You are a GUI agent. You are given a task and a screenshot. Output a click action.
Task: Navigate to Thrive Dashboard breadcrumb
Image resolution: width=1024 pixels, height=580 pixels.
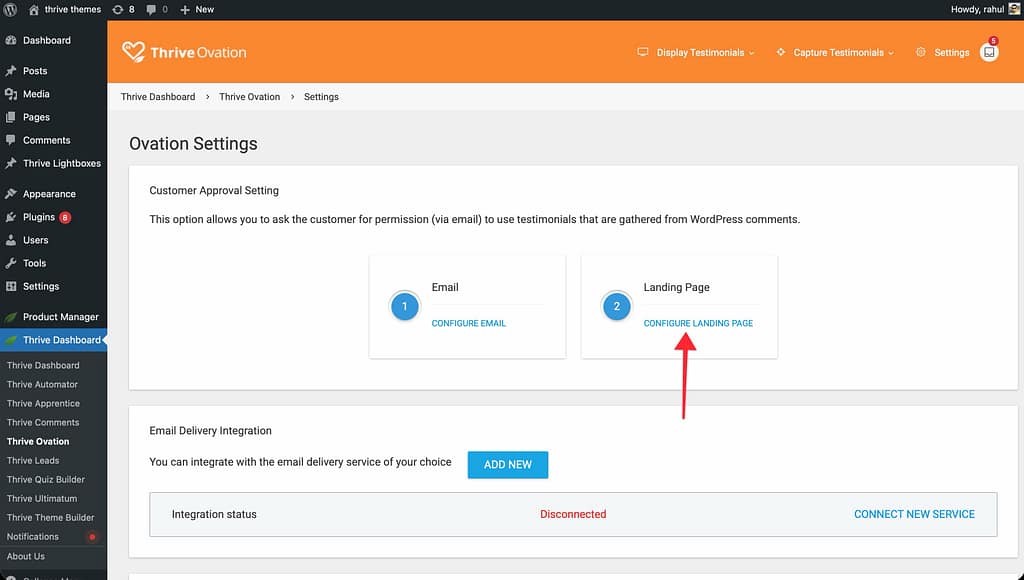pos(158,97)
